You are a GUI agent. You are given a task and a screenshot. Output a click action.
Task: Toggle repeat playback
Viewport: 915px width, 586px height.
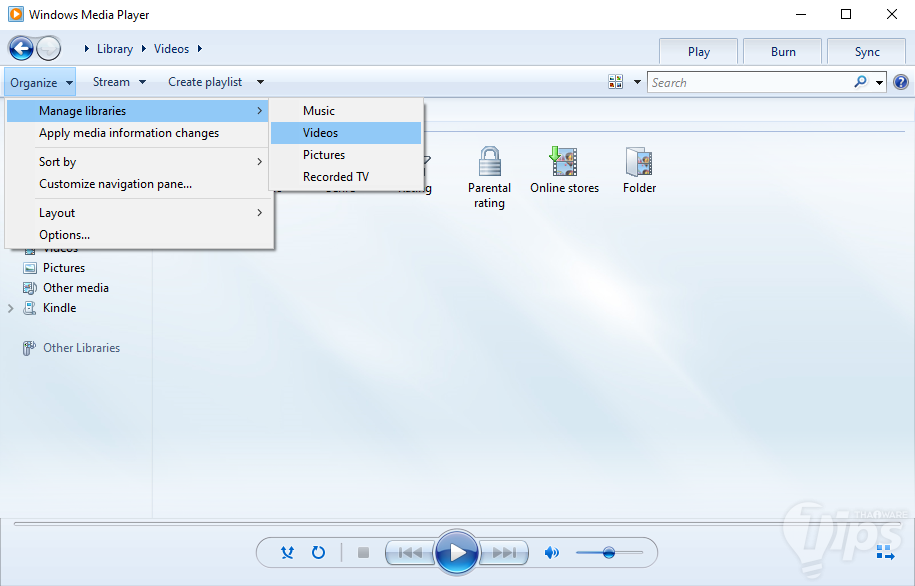[318, 552]
